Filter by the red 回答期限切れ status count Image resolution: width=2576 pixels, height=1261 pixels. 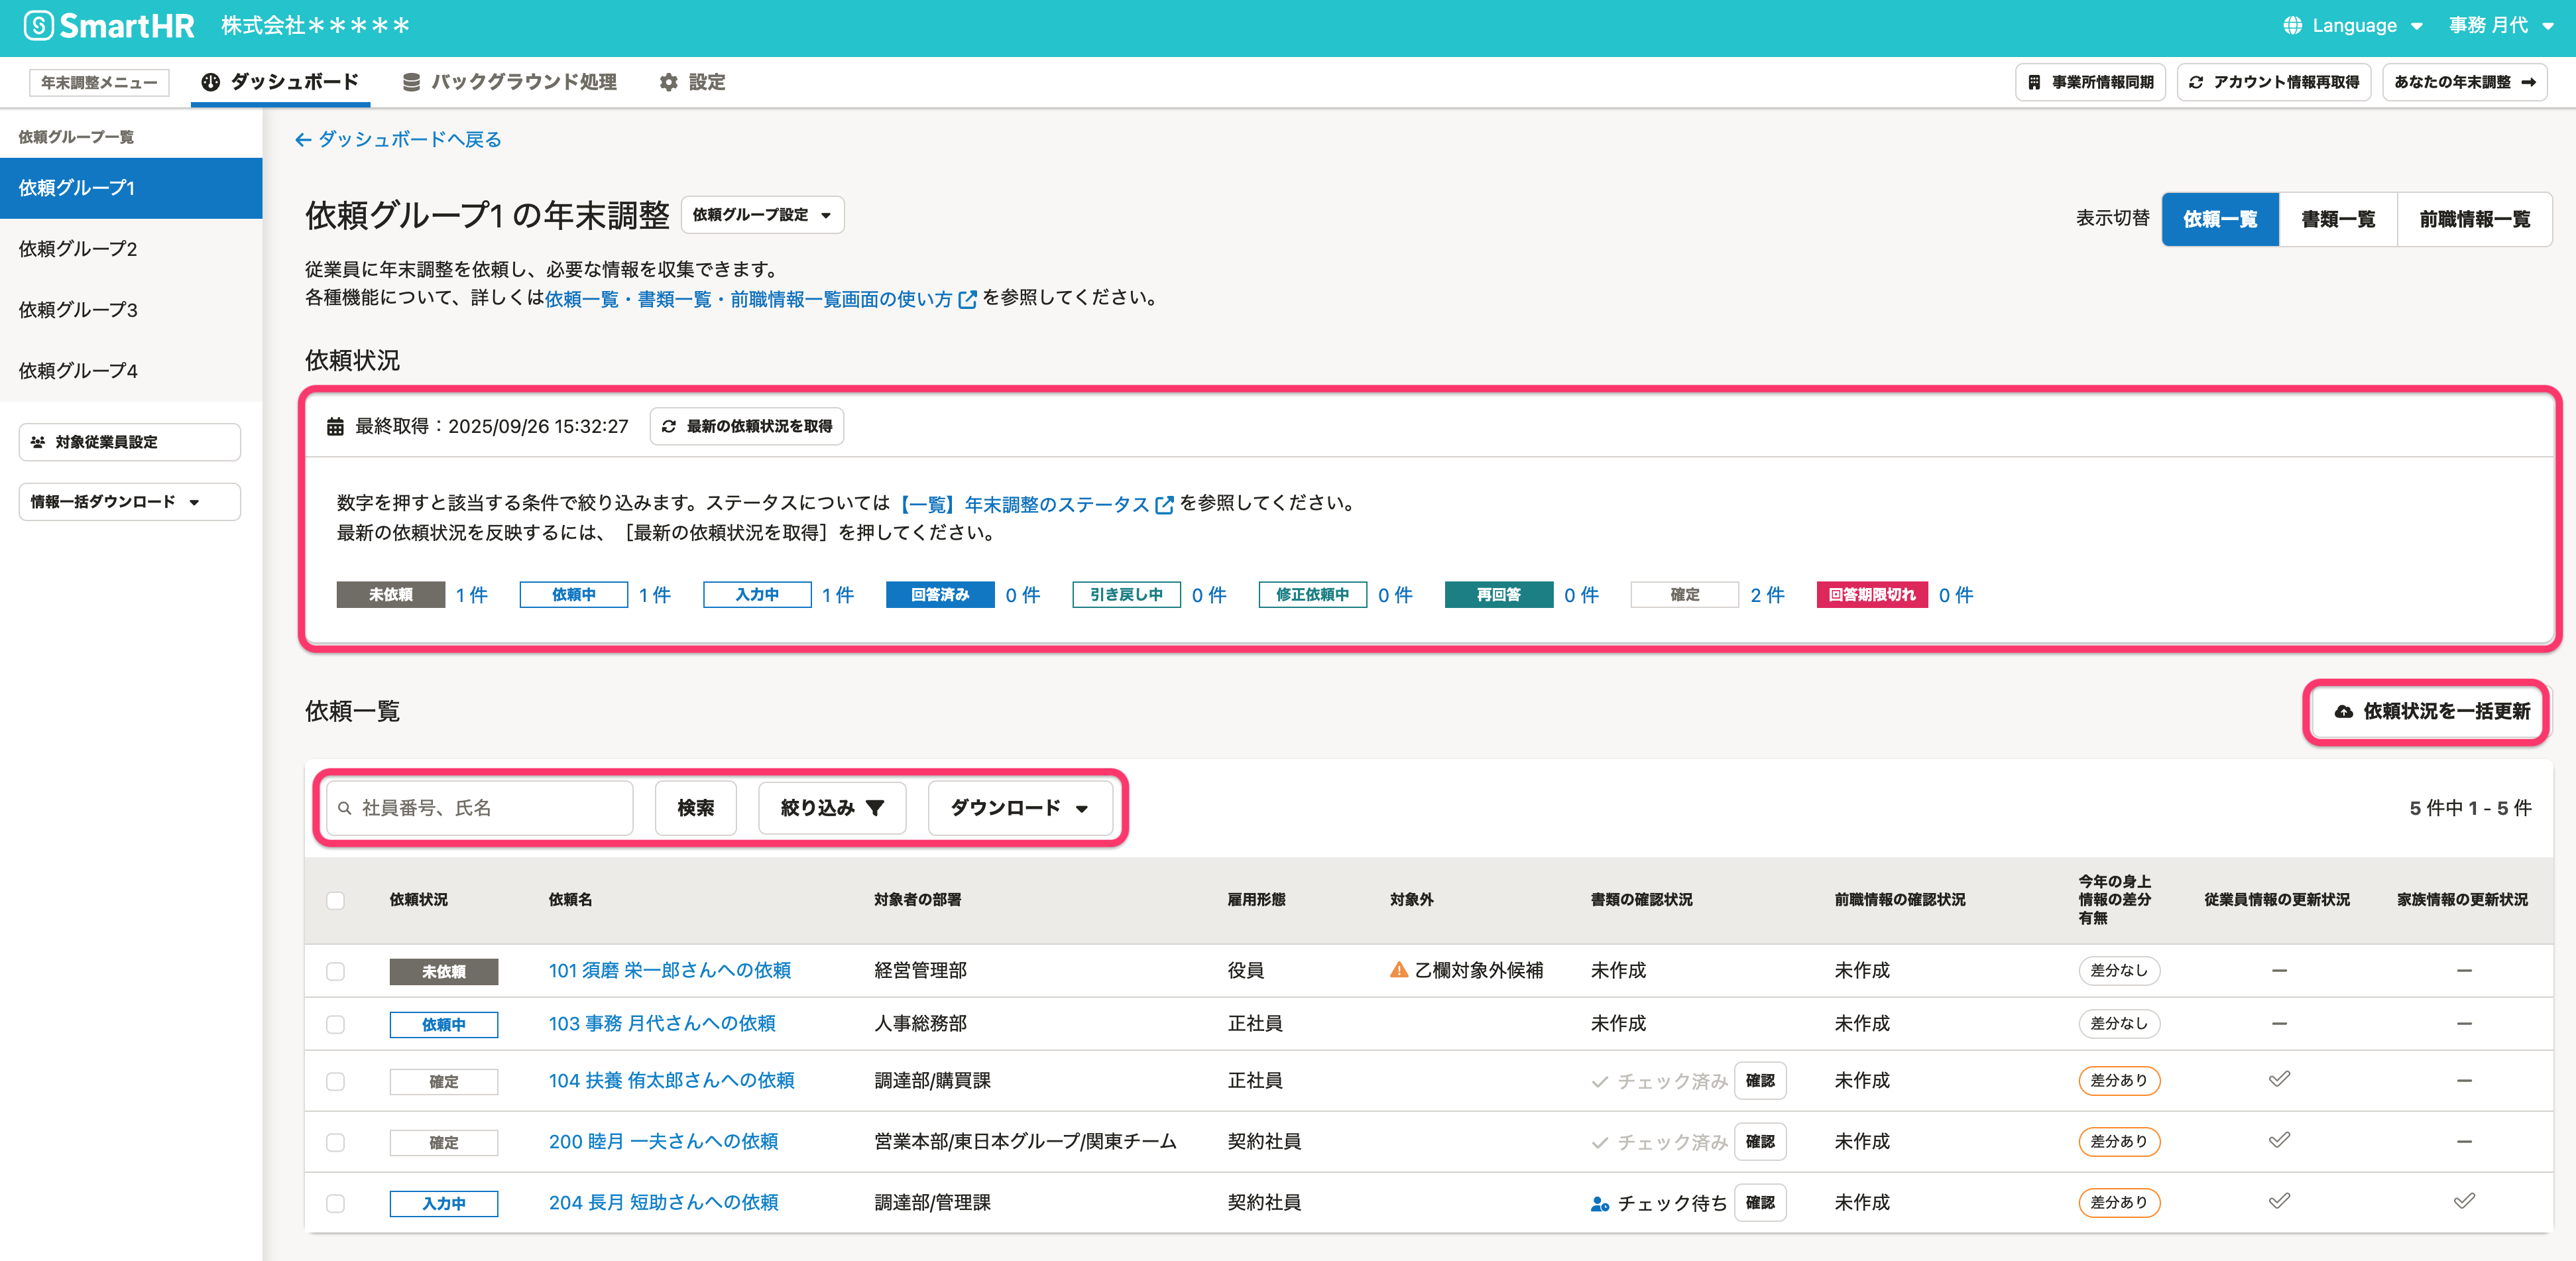click(x=1955, y=595)
